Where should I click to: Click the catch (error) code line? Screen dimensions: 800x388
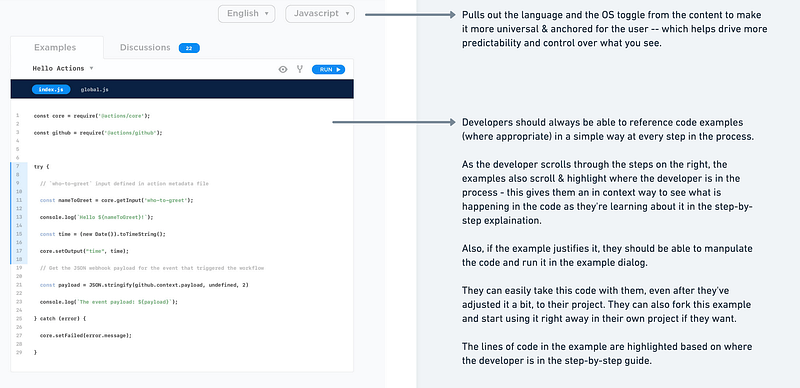[61, 319]
